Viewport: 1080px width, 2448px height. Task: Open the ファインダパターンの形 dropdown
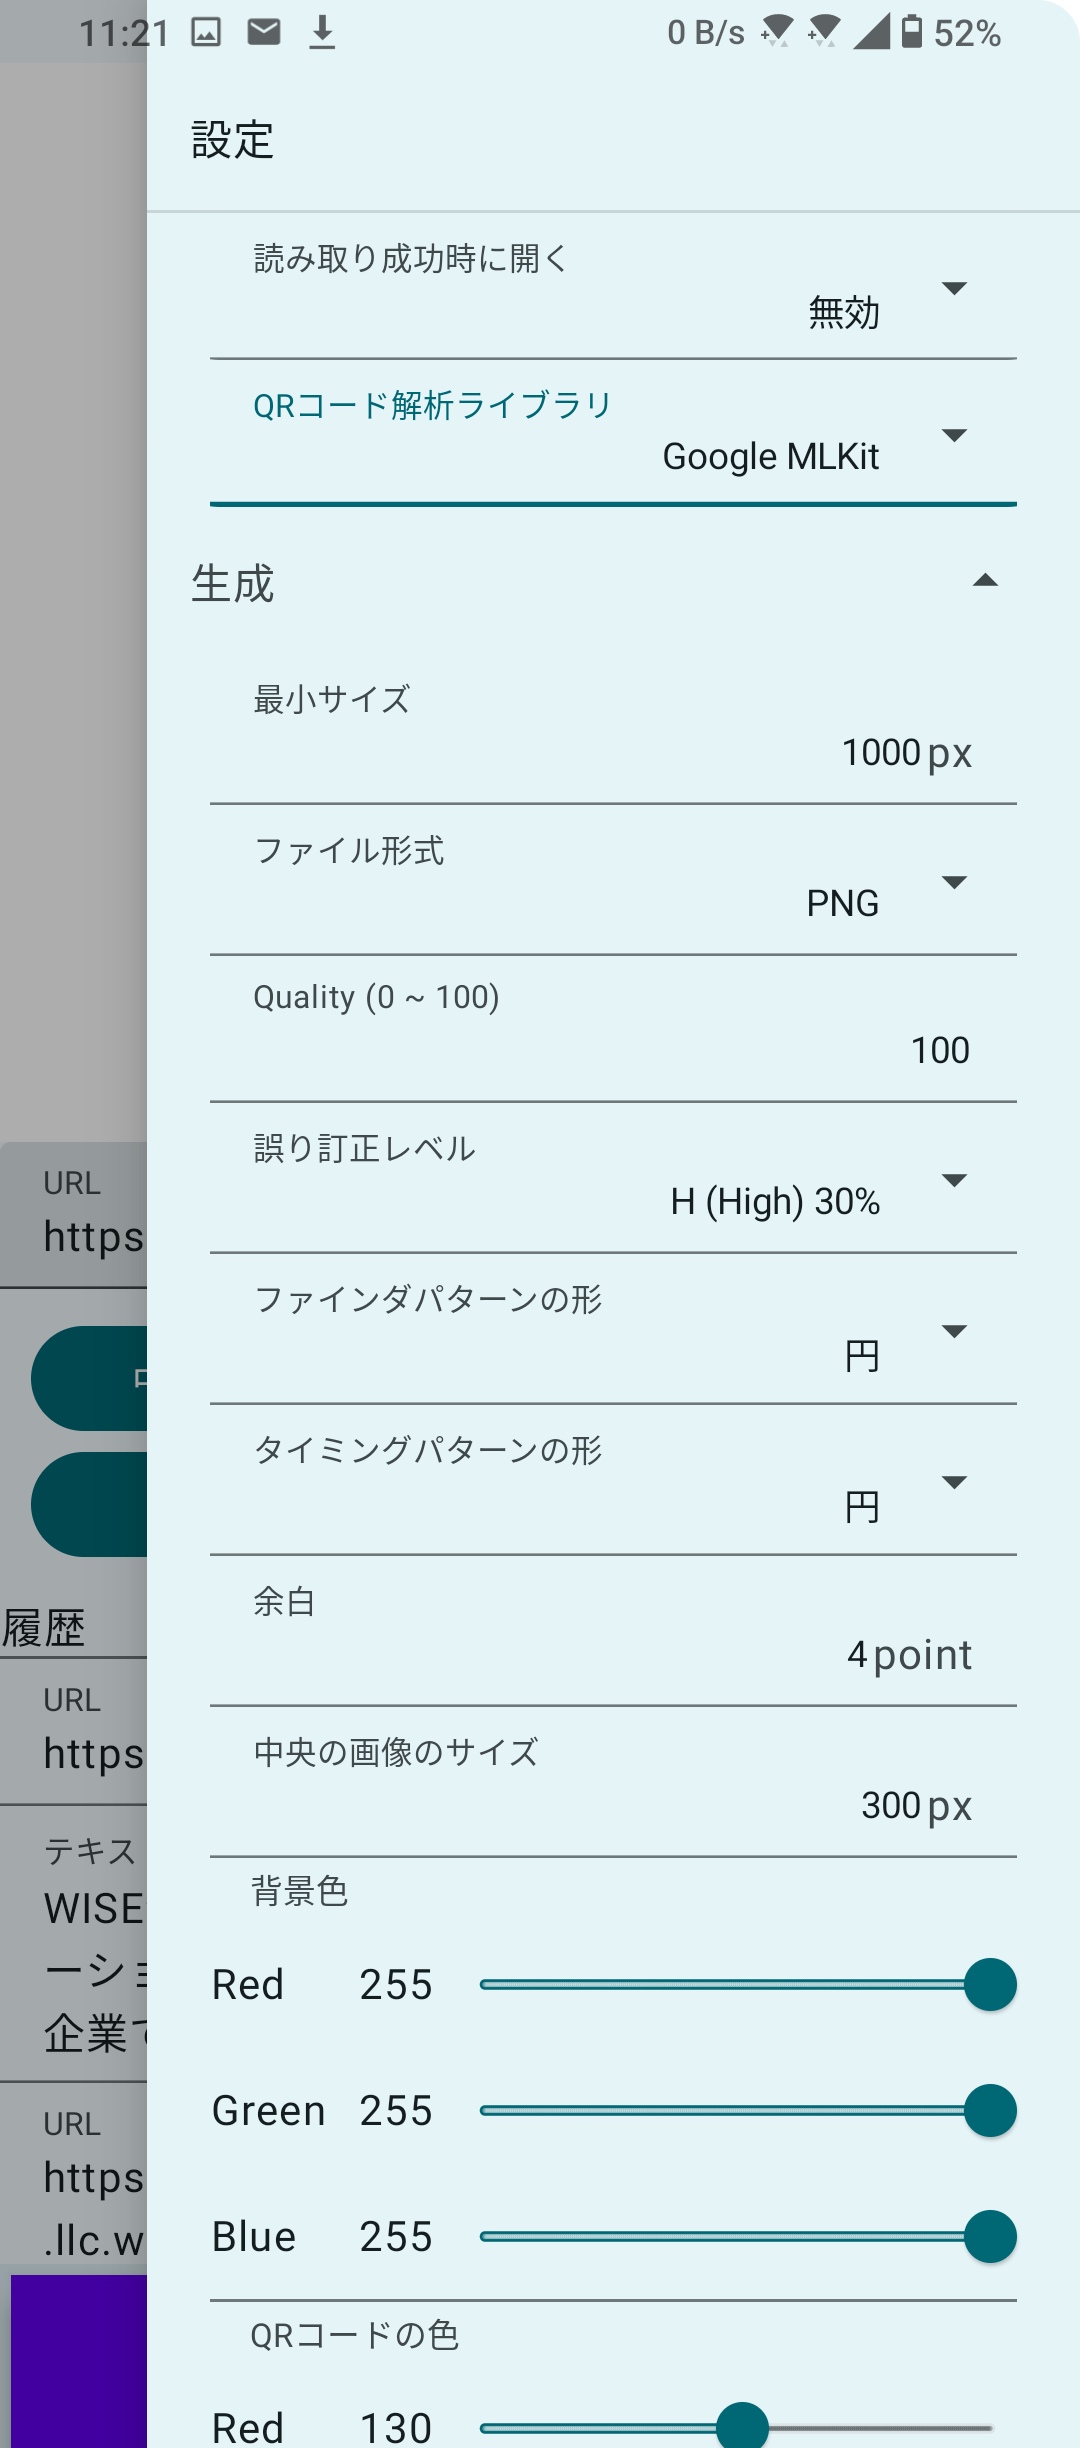click(861, 1355)
